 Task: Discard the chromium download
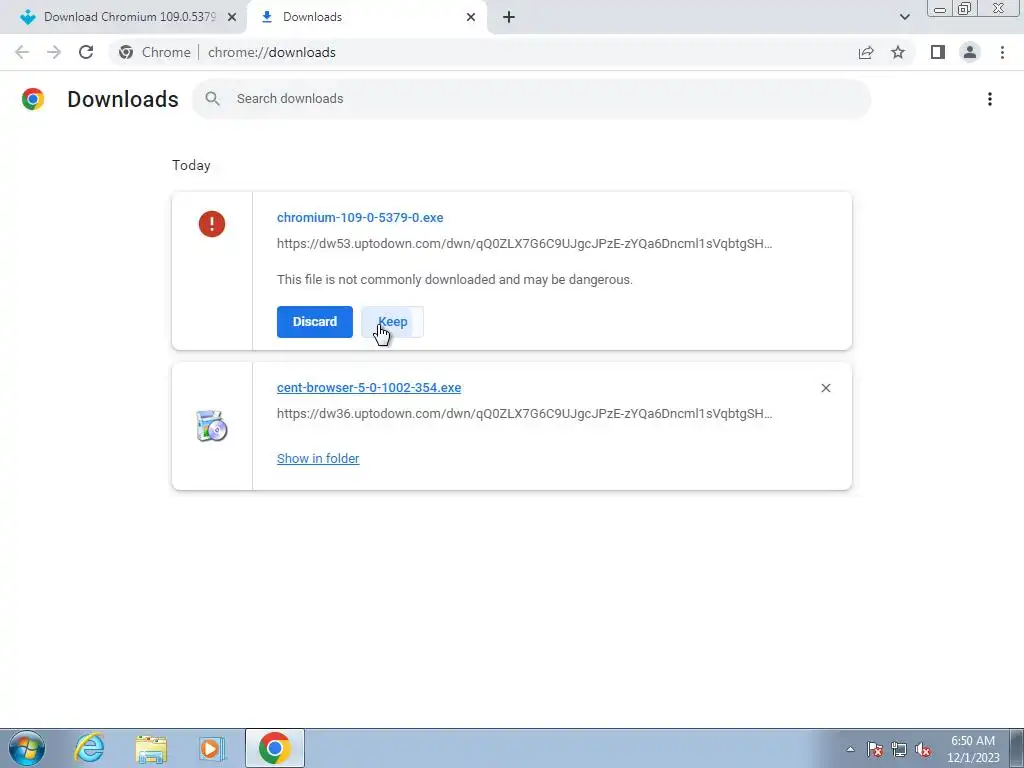[x=315, y=322]
